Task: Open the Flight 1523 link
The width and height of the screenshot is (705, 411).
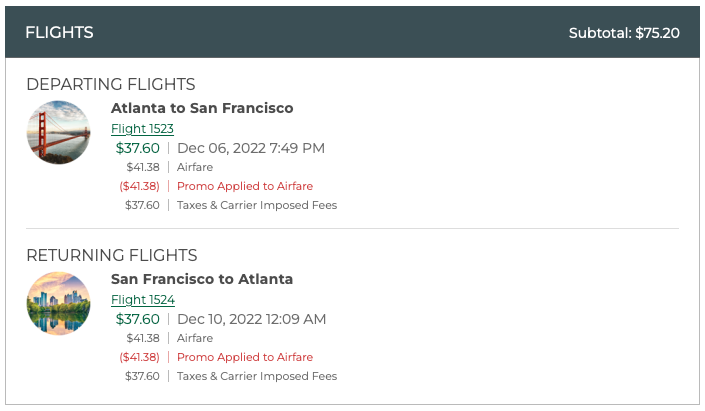Action: (142, 129)
